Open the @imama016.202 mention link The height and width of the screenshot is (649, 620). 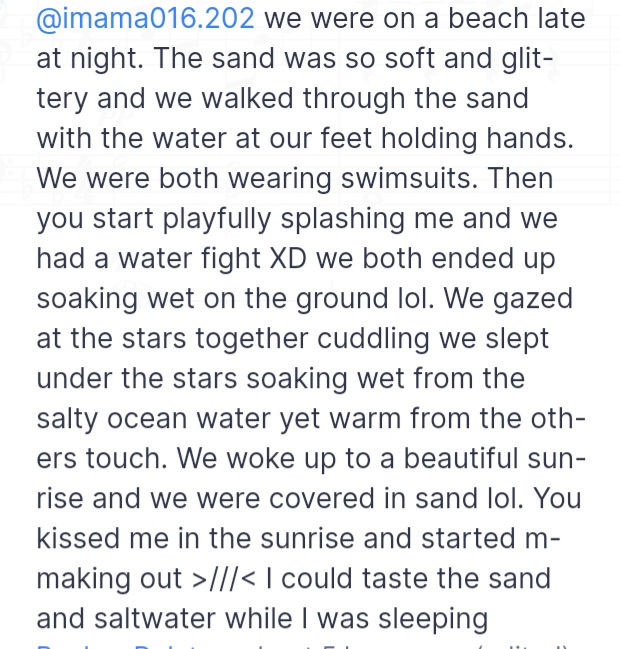point(146,18)
